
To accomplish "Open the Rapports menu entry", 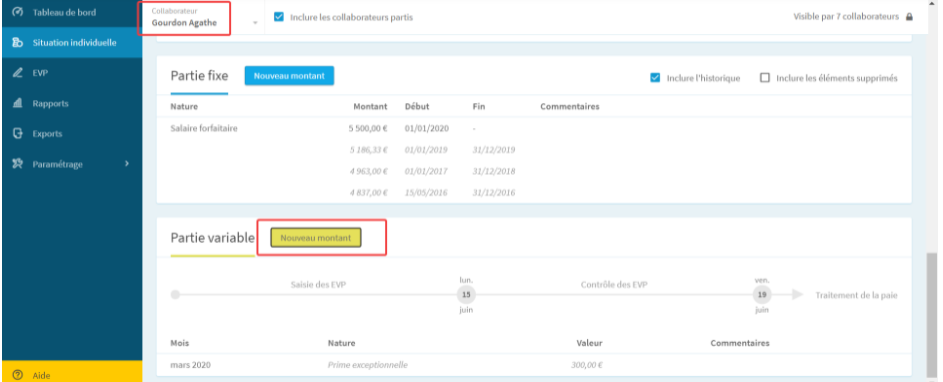I will click(x=72, y=103).
